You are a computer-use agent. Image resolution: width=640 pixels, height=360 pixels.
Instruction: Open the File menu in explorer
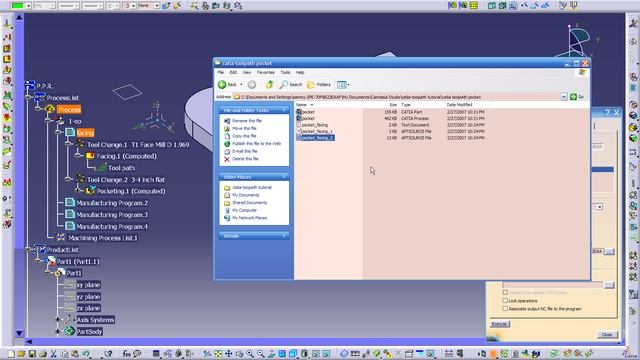click(220, 72)
